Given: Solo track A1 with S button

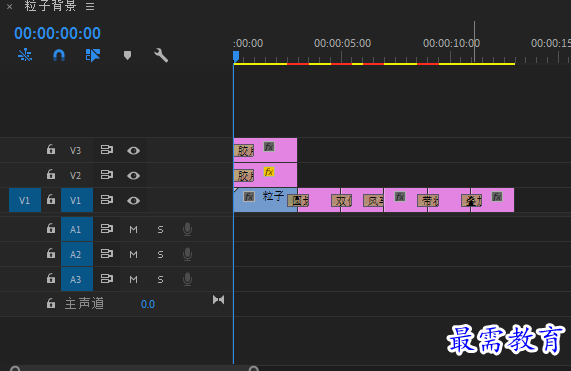Looking at the screenshot, I should click(160, 229).
